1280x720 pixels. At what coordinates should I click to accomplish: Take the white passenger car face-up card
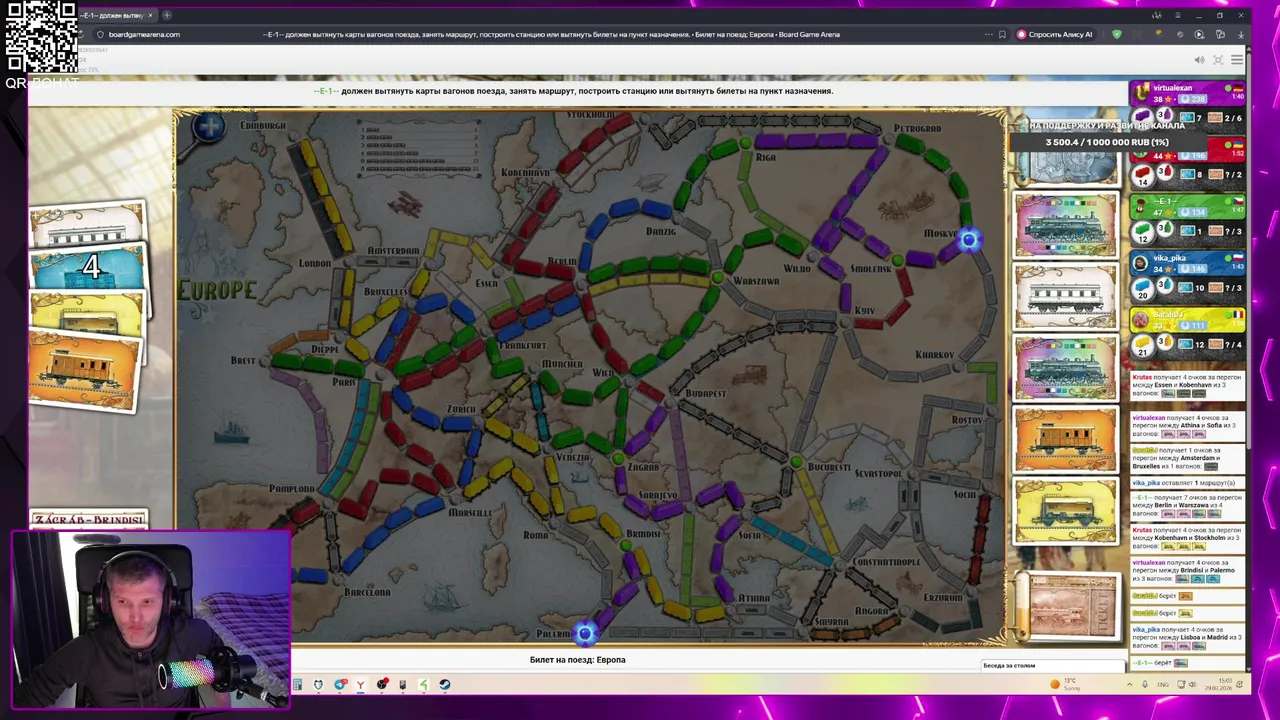click(x=1066, y=297)
